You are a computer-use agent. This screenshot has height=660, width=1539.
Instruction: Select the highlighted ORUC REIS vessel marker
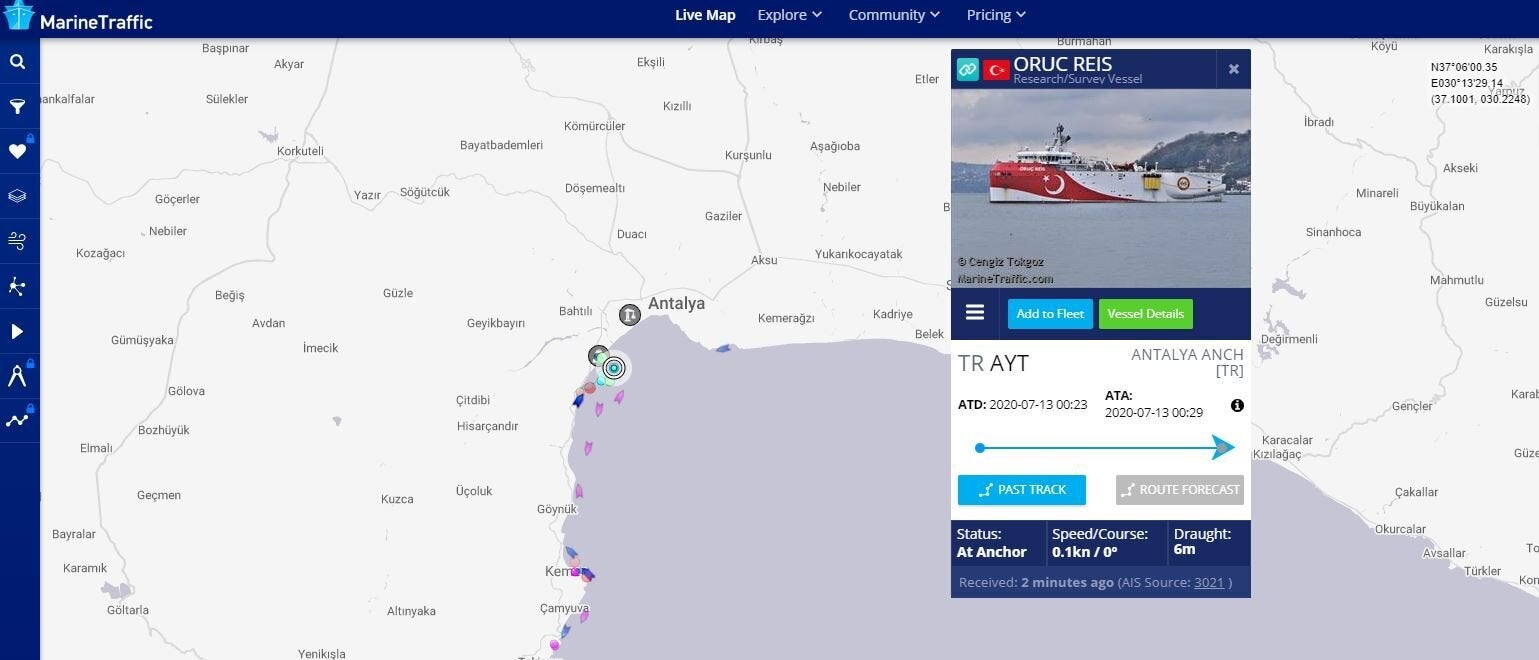[x=614, y=368]
